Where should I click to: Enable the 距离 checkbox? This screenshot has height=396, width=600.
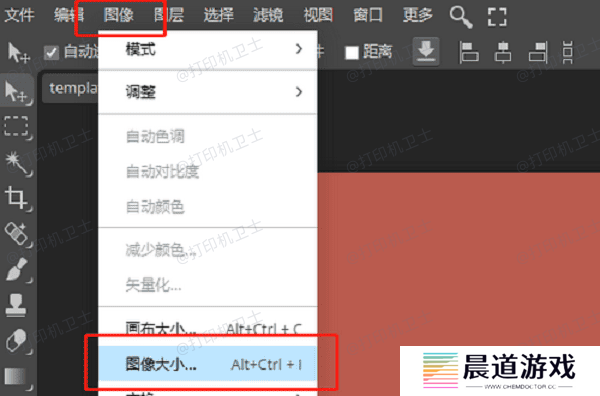(352, 52)
